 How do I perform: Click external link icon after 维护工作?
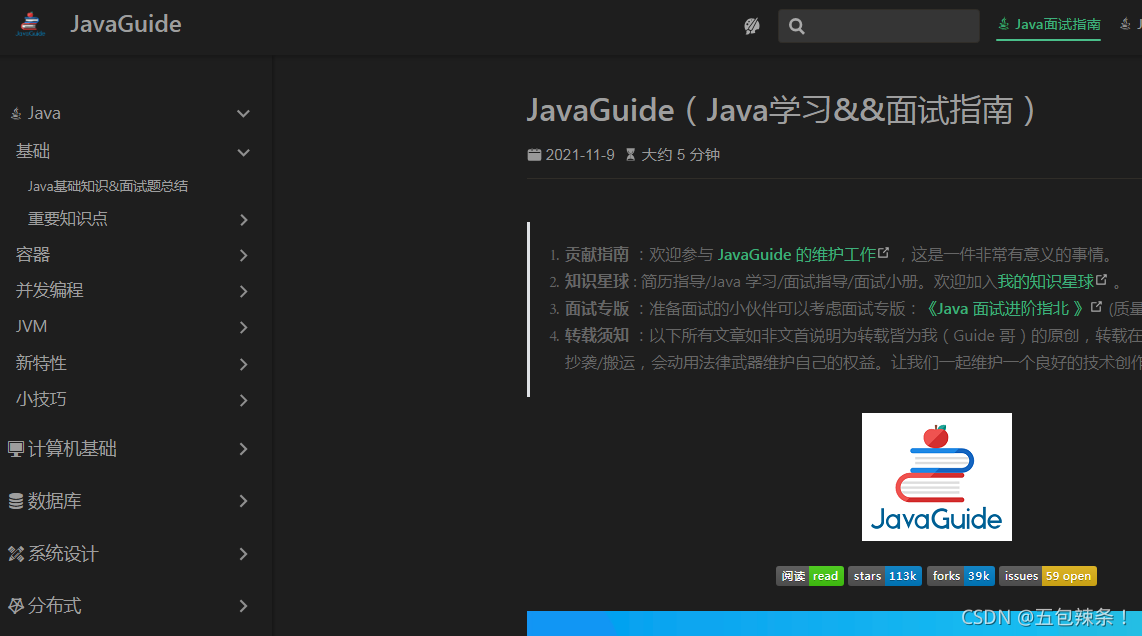pos(883,252)
